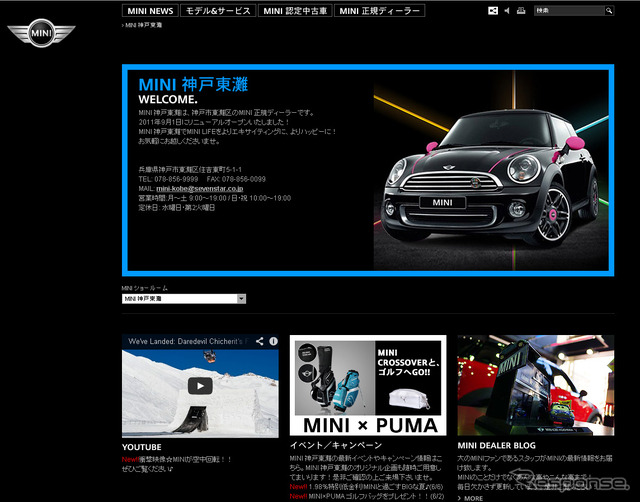Screen dimensions: 640x502
Task: Click the YOUTUBE heading
Action: pos(142,447)
